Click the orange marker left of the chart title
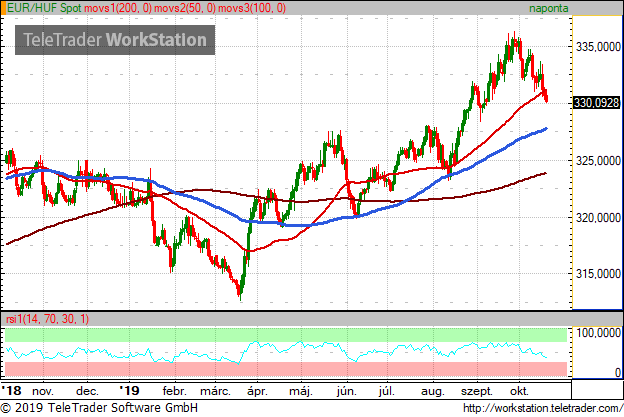The image size is (624, 417). click(3, 8)
